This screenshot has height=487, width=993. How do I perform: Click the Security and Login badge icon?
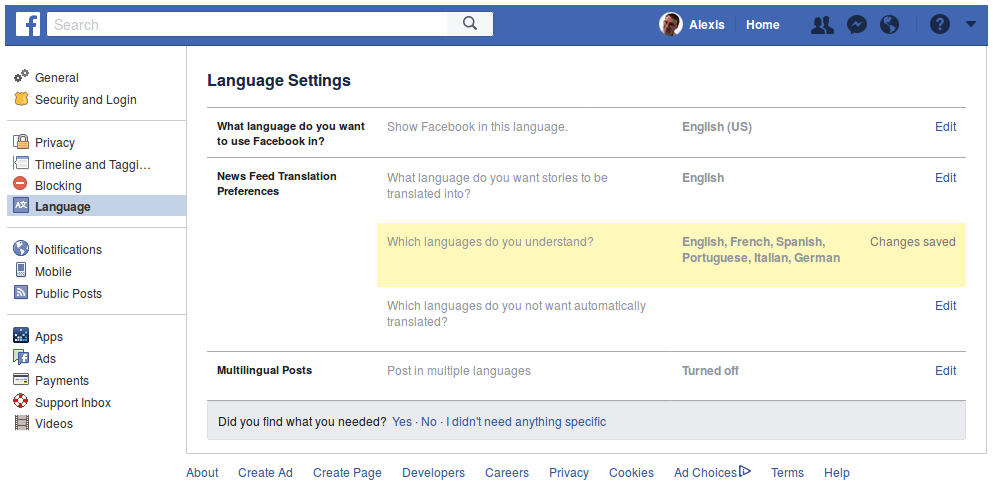pos(22,99)
